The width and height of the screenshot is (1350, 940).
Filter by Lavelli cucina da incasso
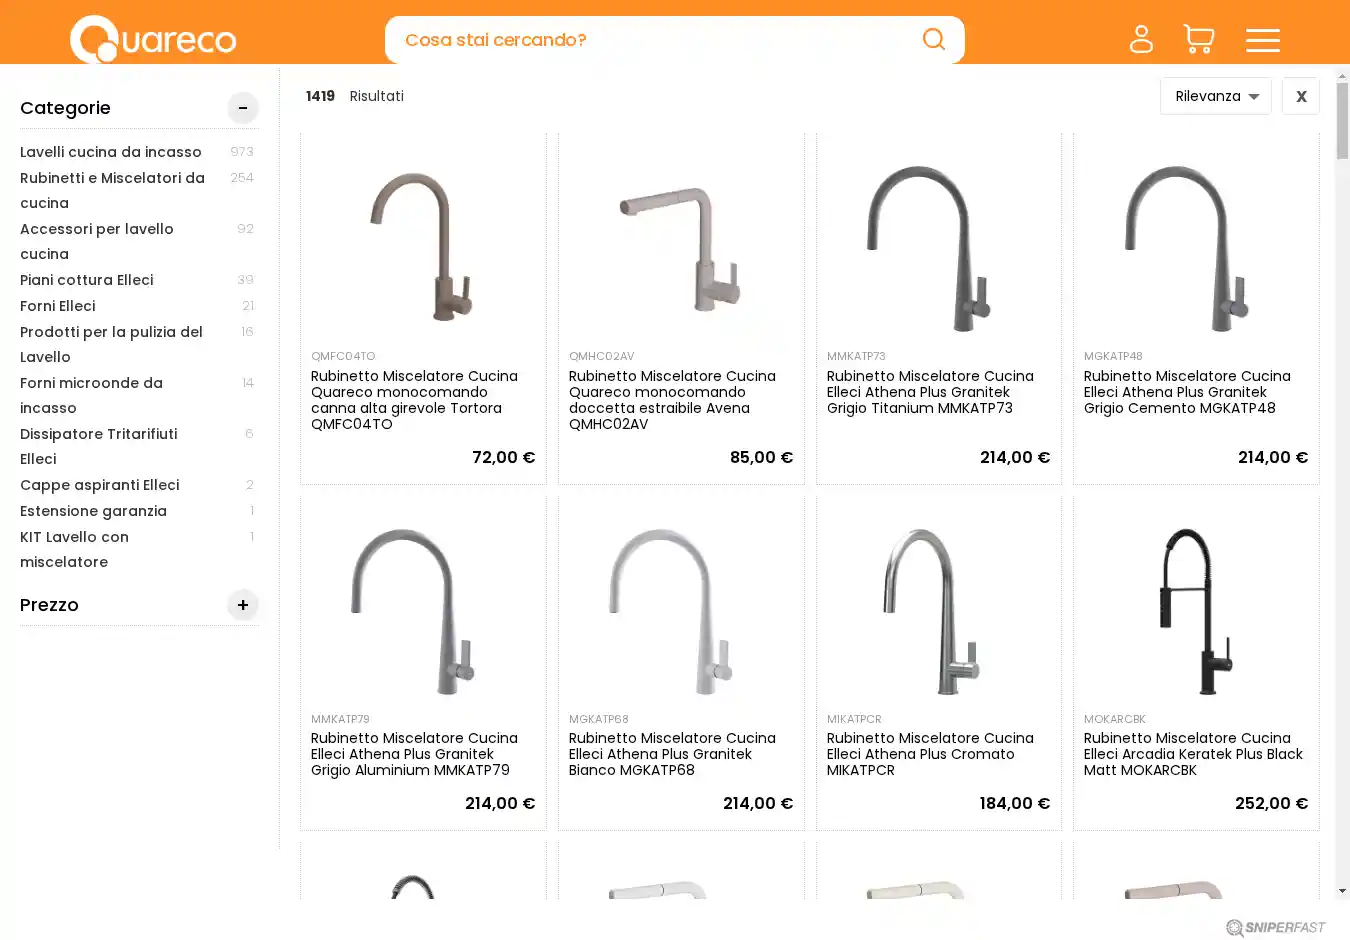click(x=111, y=152)
